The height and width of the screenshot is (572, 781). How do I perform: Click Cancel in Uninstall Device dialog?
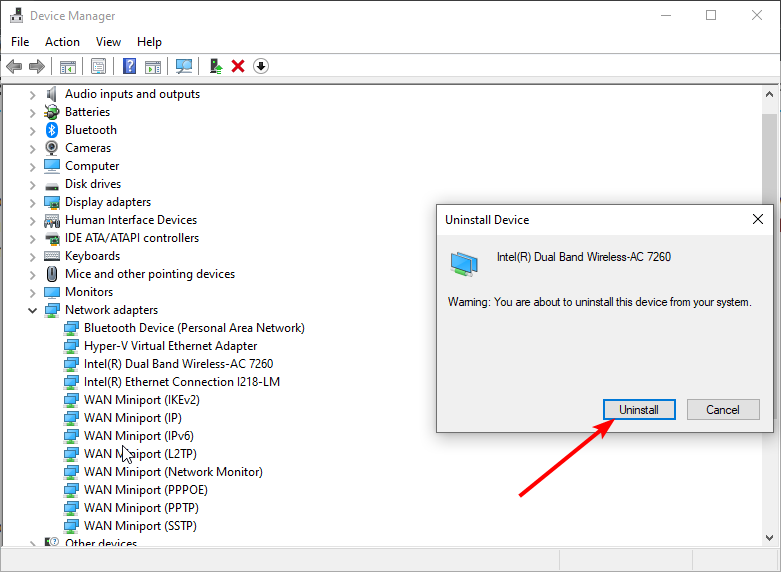[x=723, y=410]
